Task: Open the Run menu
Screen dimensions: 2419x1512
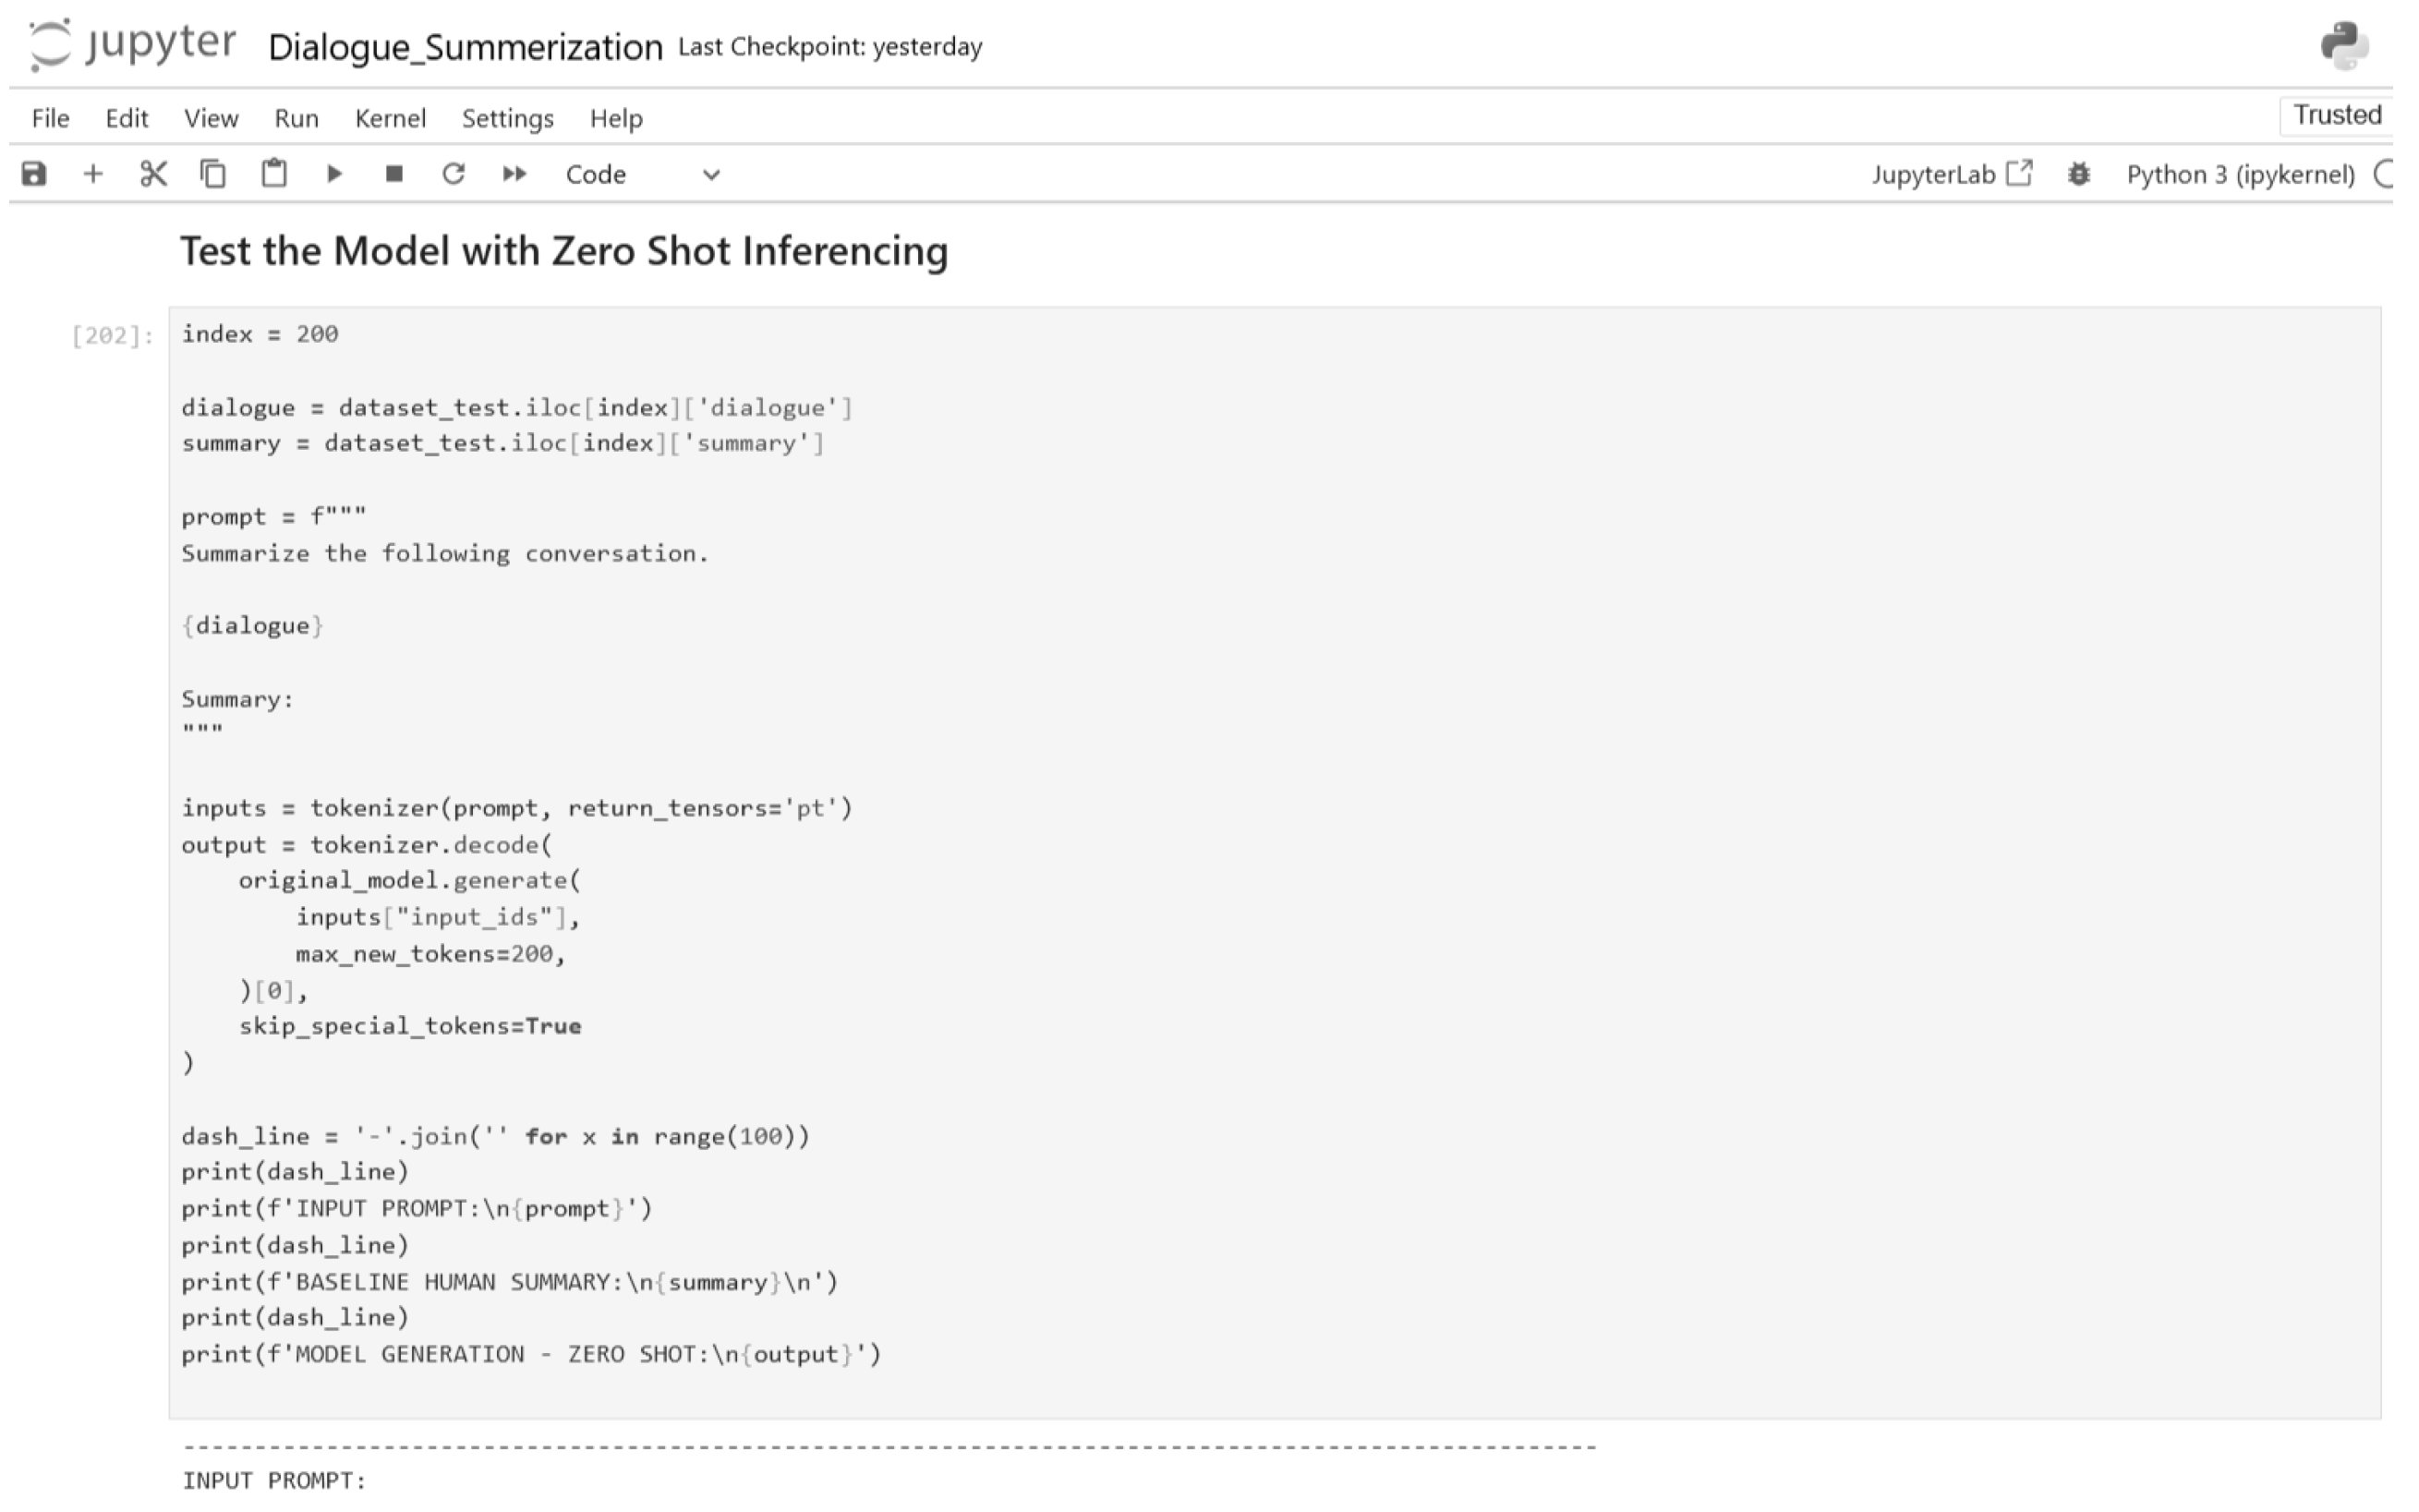Action: click(x=296, y=118)
